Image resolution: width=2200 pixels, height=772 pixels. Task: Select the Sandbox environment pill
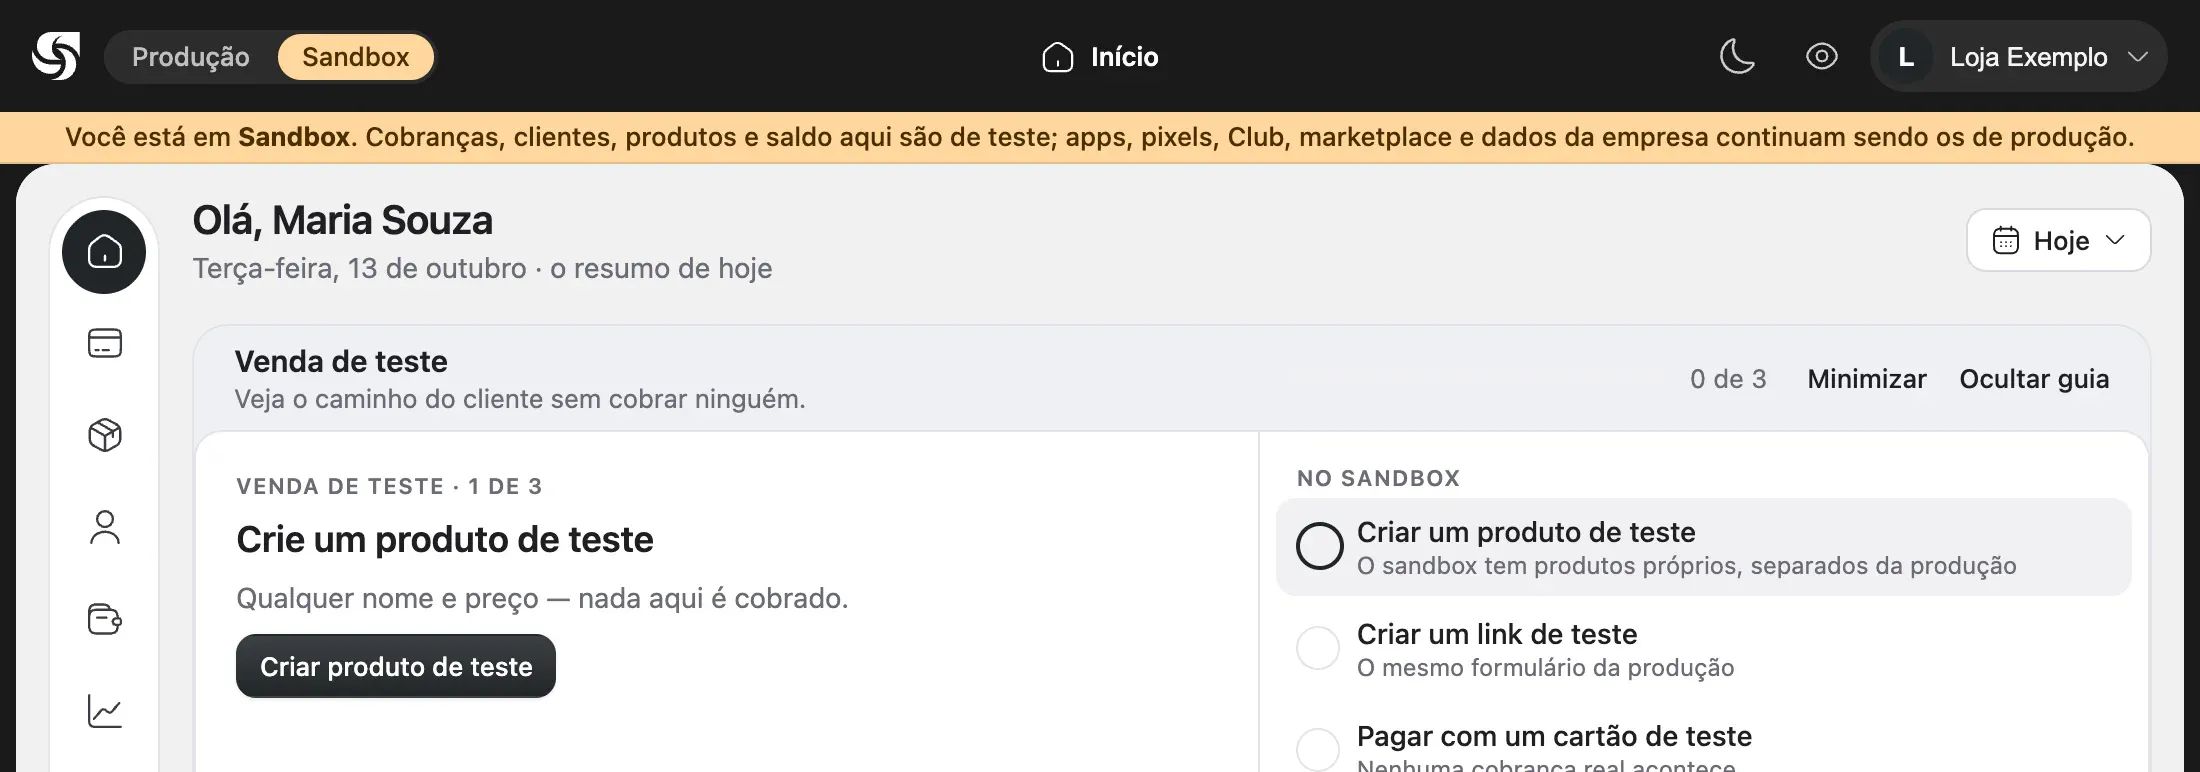point(356,57)
